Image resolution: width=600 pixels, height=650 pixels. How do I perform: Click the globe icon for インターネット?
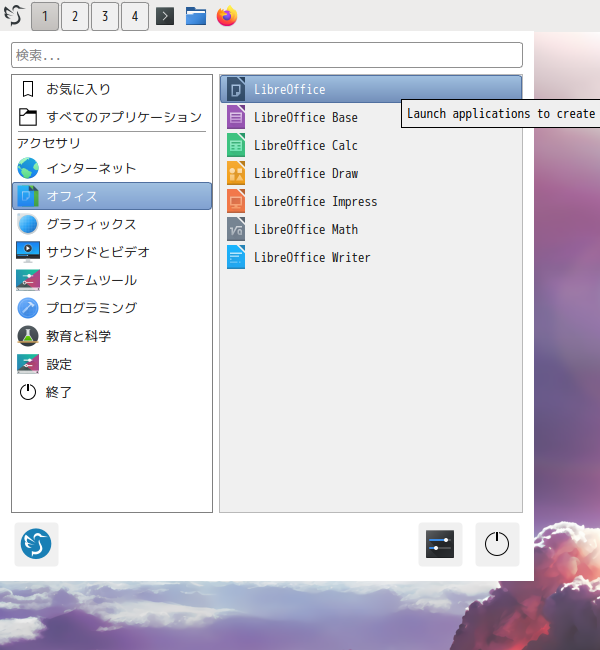28,168
